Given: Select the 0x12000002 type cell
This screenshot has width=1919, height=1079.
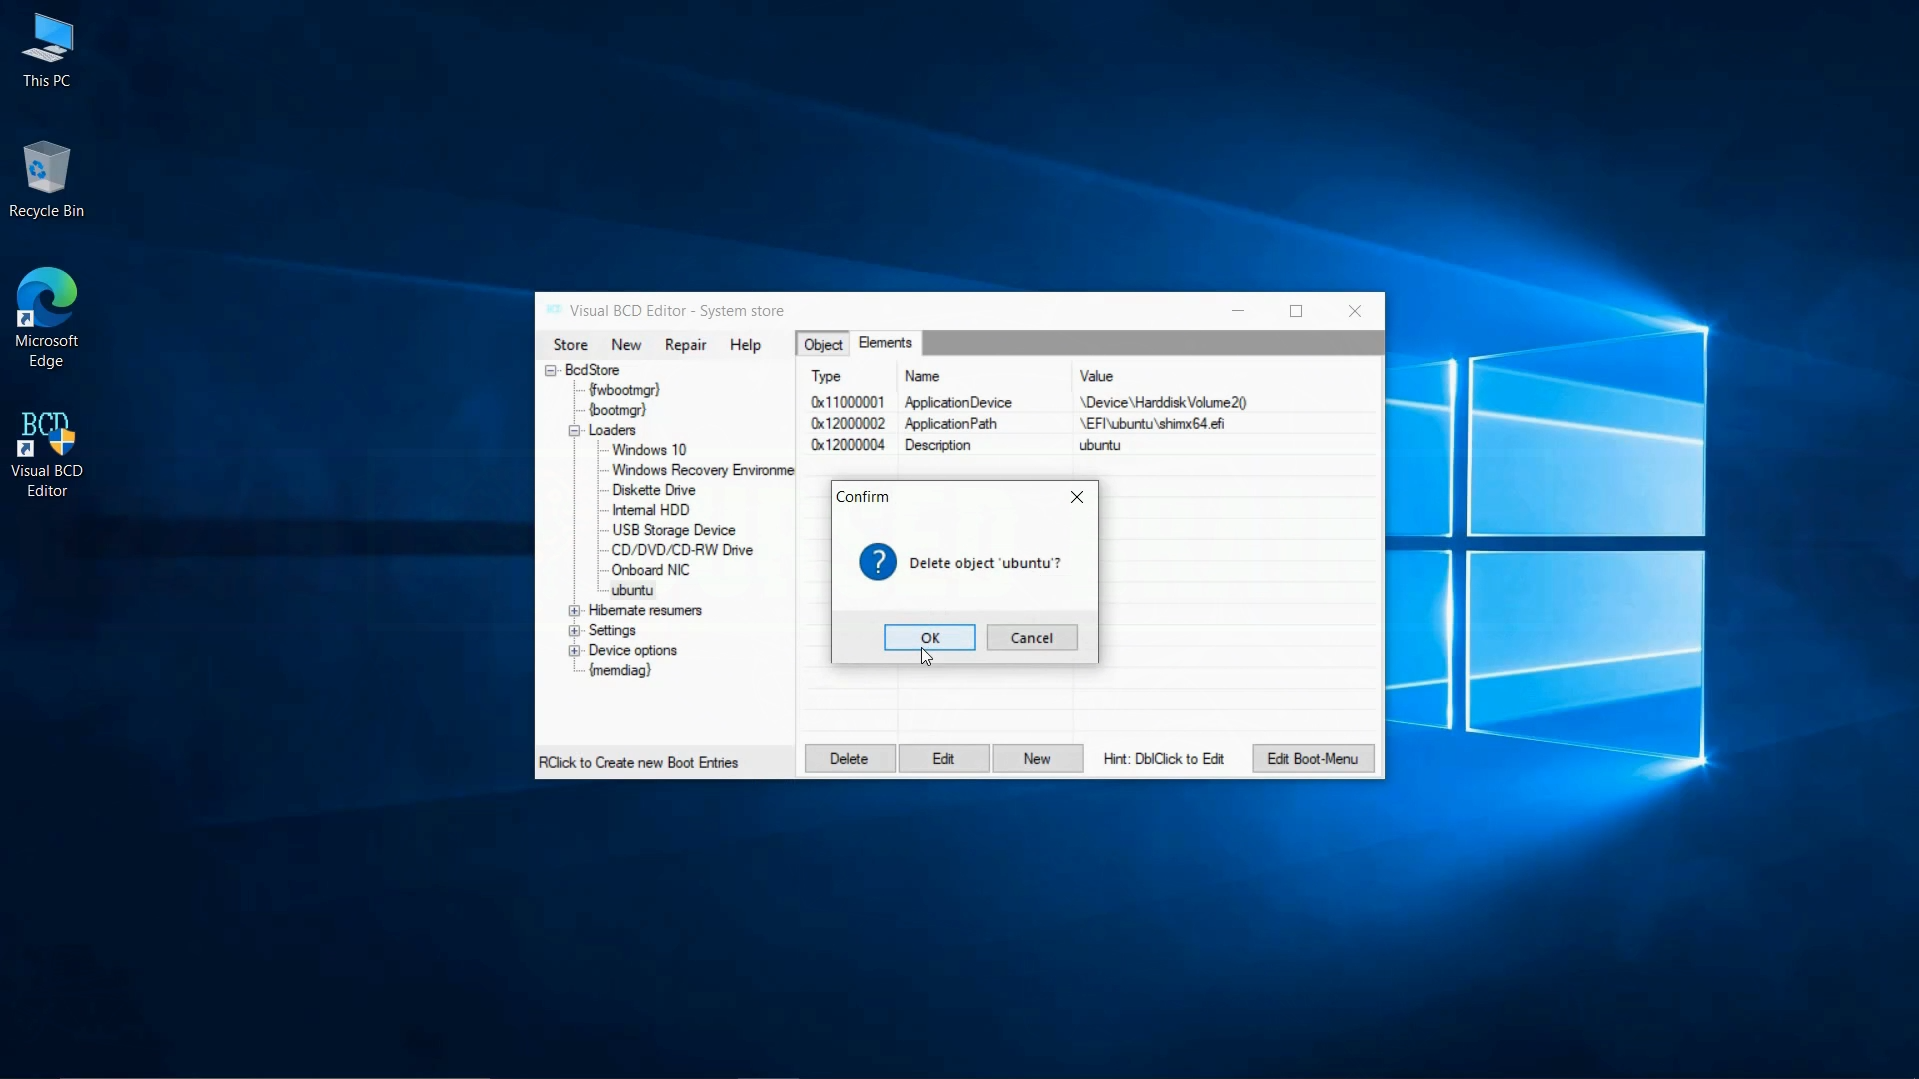Looking at the screenshot, I should (848, 424).
